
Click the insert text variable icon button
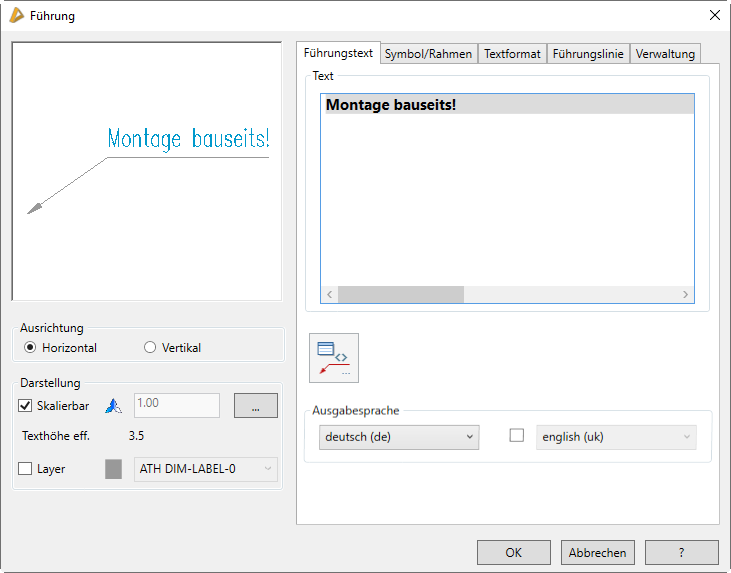(334, 358)
